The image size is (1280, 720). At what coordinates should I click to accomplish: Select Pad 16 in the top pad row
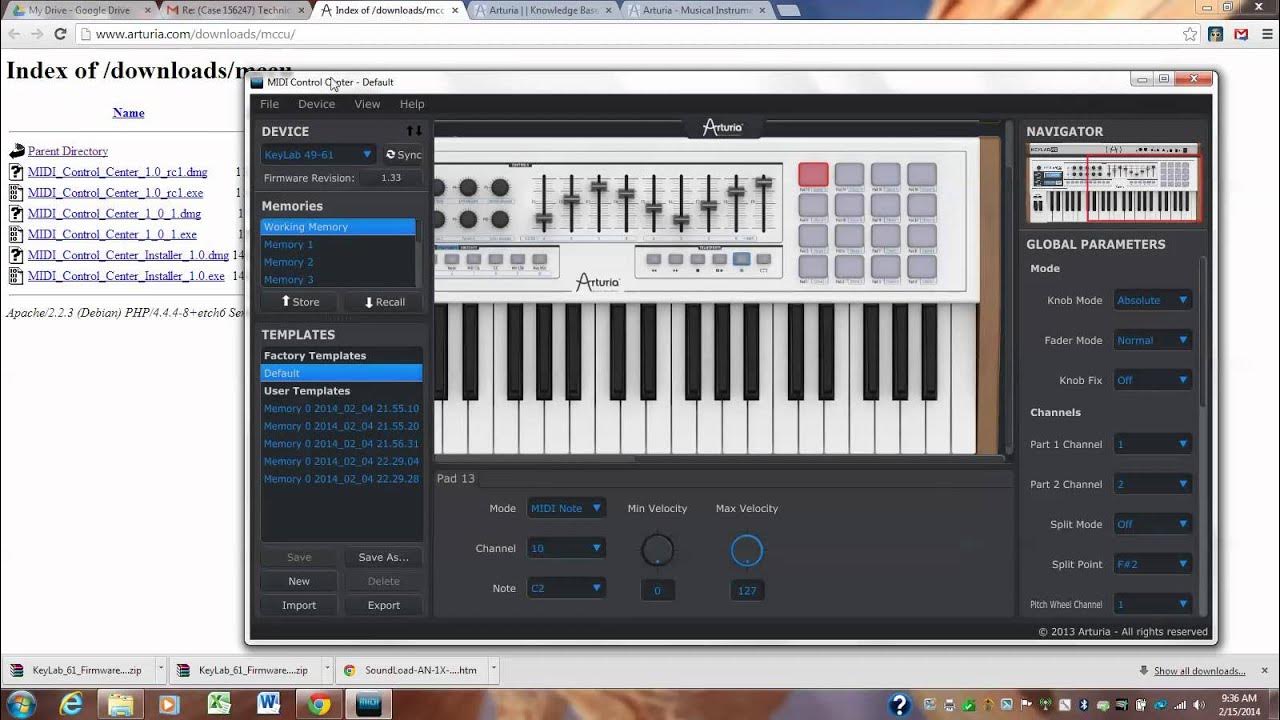(921, 175)
